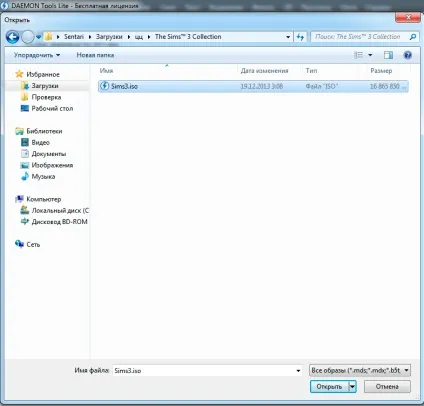Click the Отмена button

point(387,387)
